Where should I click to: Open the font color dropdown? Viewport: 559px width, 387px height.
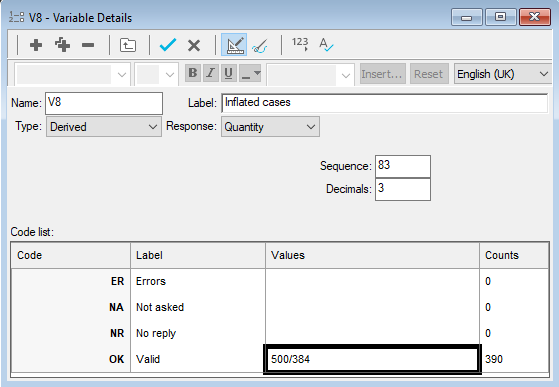tap(250, 73)
